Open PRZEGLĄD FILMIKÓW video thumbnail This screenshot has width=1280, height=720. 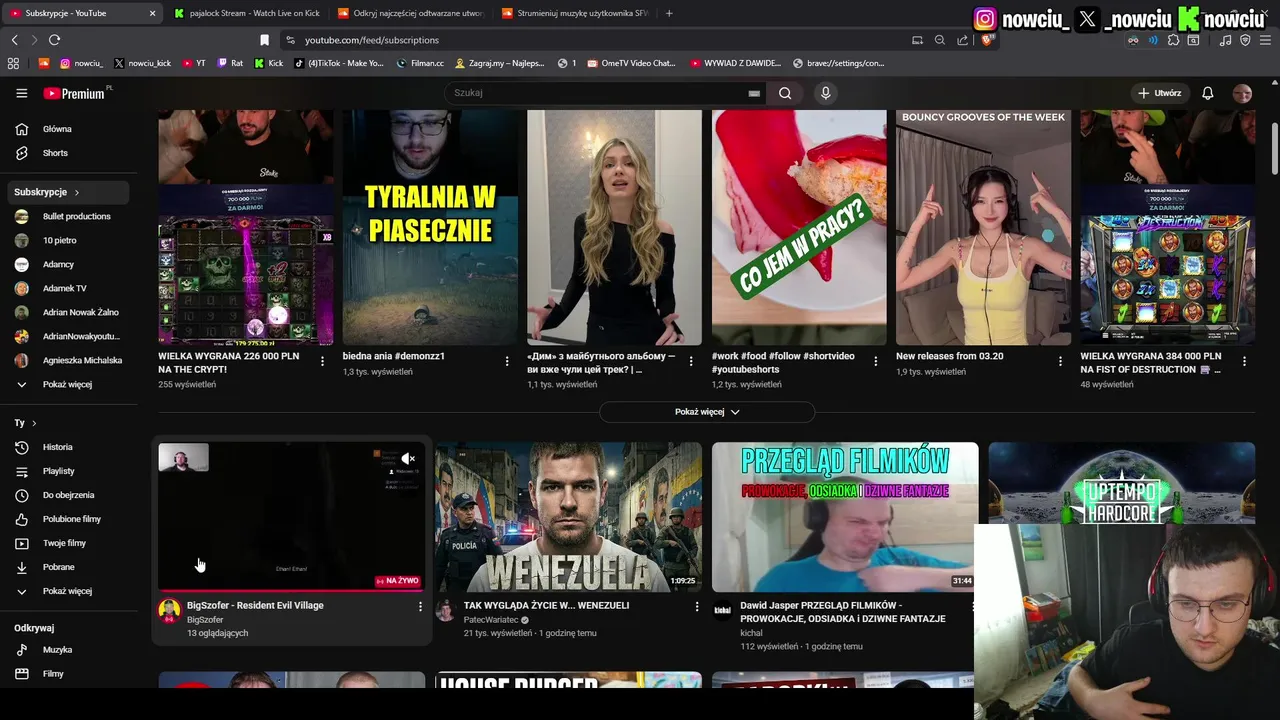845,517
